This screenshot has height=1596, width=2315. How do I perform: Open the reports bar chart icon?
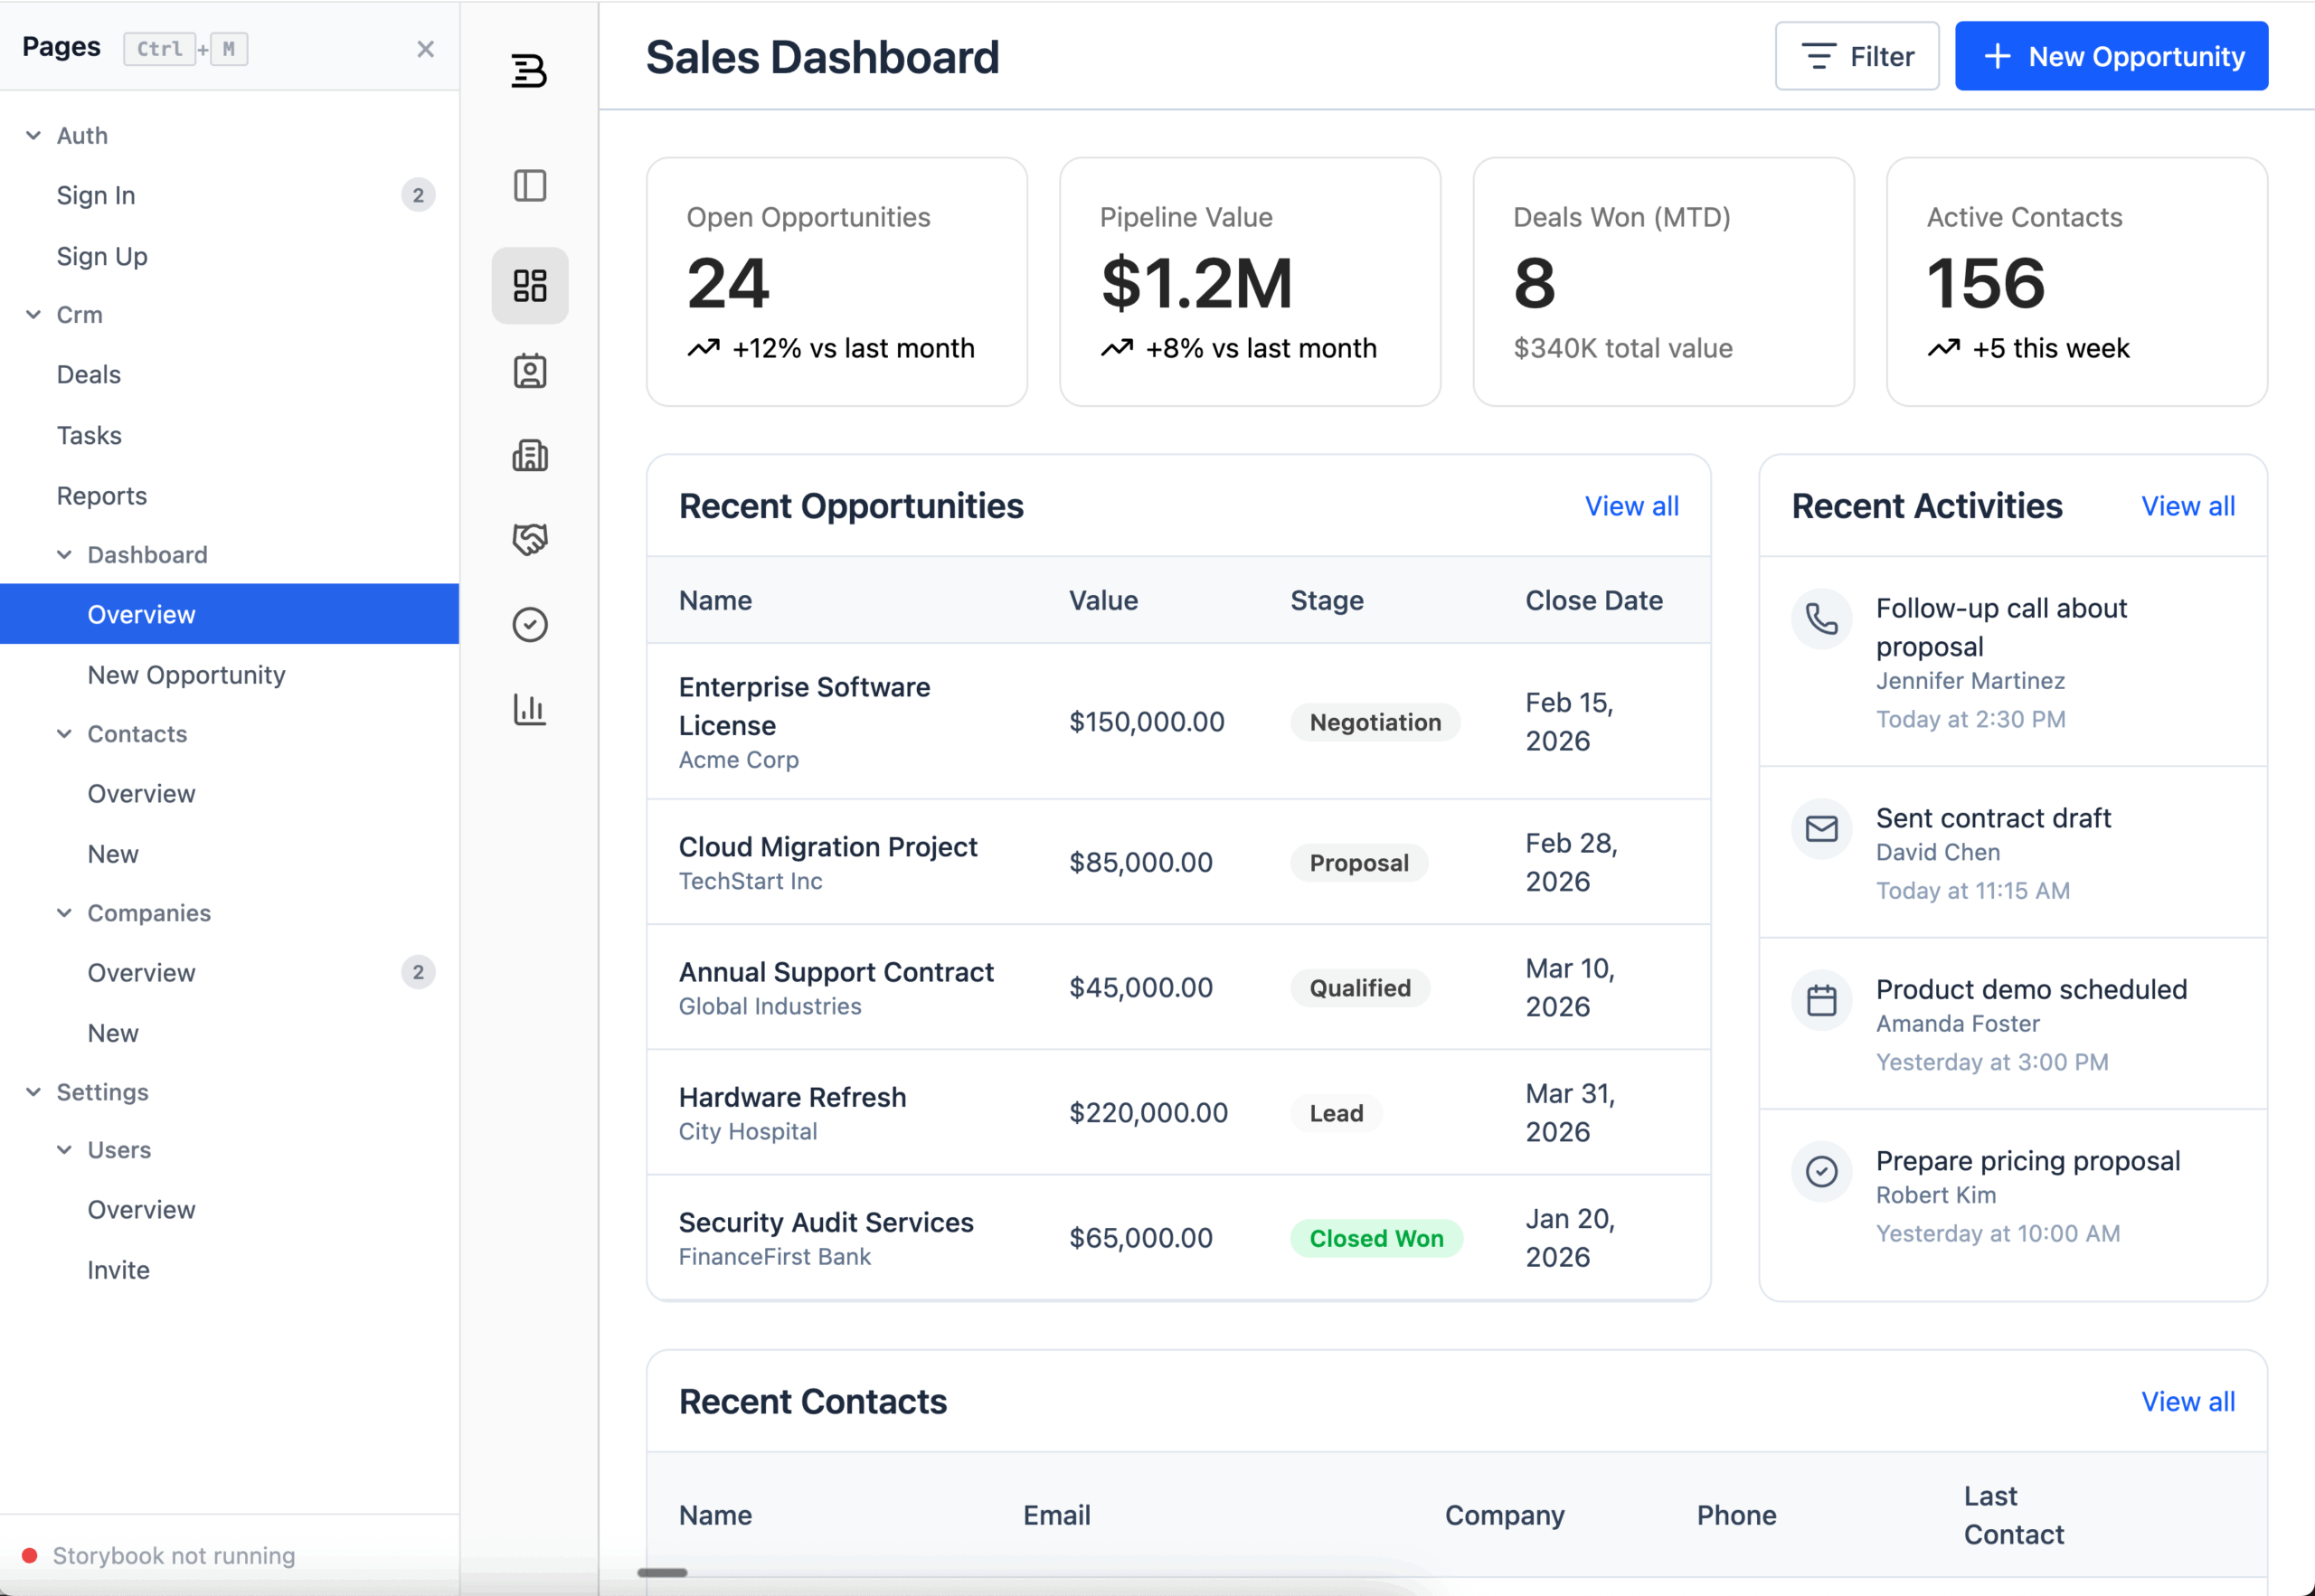529,710
